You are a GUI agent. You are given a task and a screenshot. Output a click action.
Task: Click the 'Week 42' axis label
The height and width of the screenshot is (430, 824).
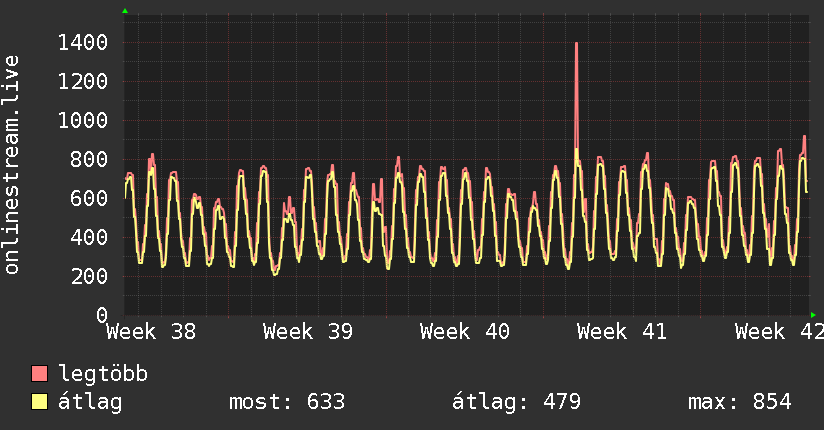pos(779,332)
